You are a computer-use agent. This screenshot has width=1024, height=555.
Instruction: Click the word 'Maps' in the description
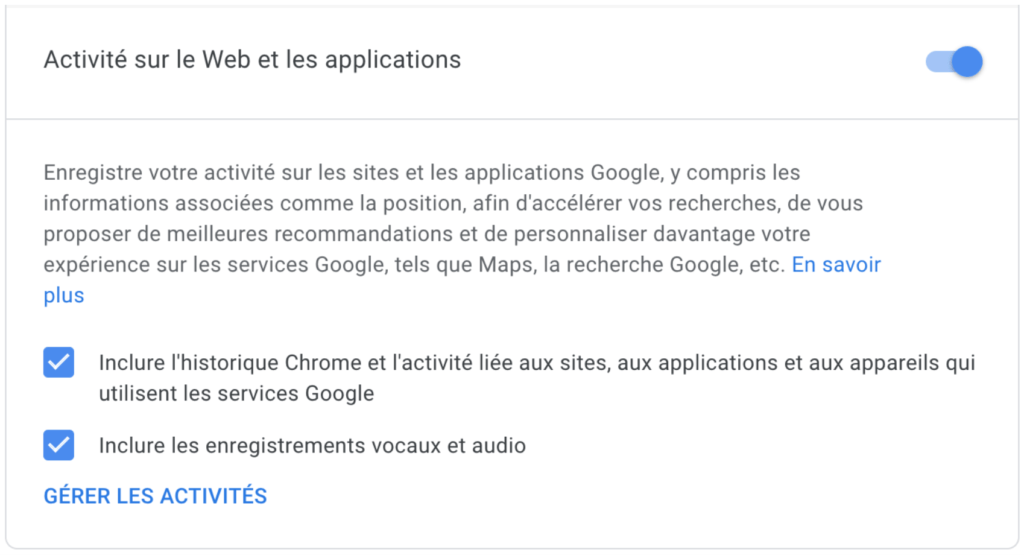point(566,265)
